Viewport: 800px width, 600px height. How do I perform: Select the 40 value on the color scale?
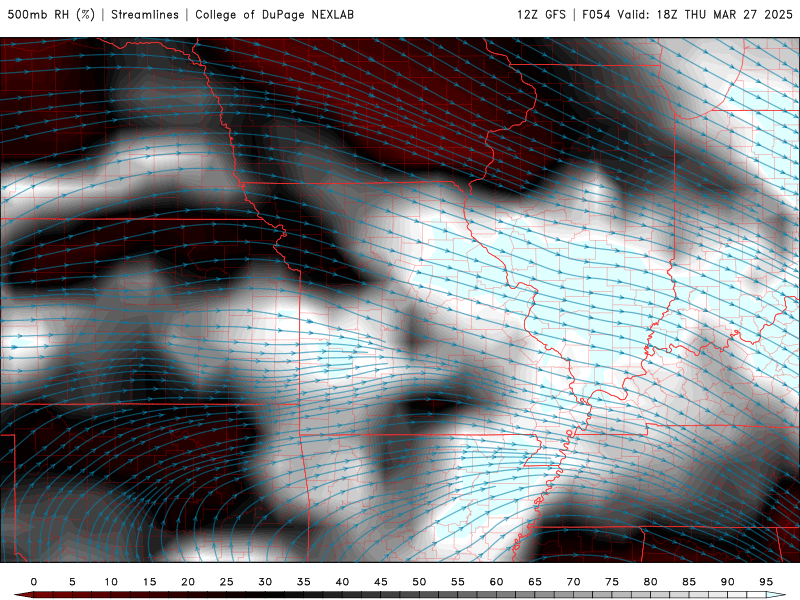click(x=342, y=582)
